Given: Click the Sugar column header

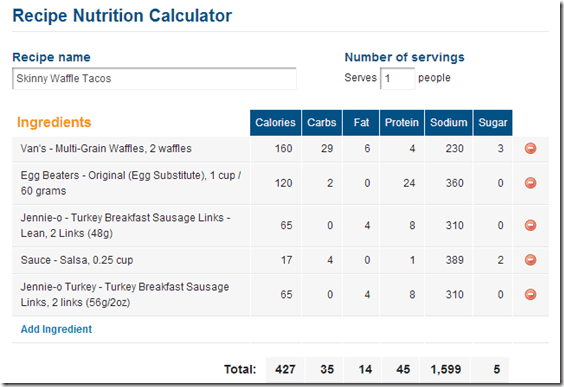Looking at the screenshot, I should click(x=493, y=123).
